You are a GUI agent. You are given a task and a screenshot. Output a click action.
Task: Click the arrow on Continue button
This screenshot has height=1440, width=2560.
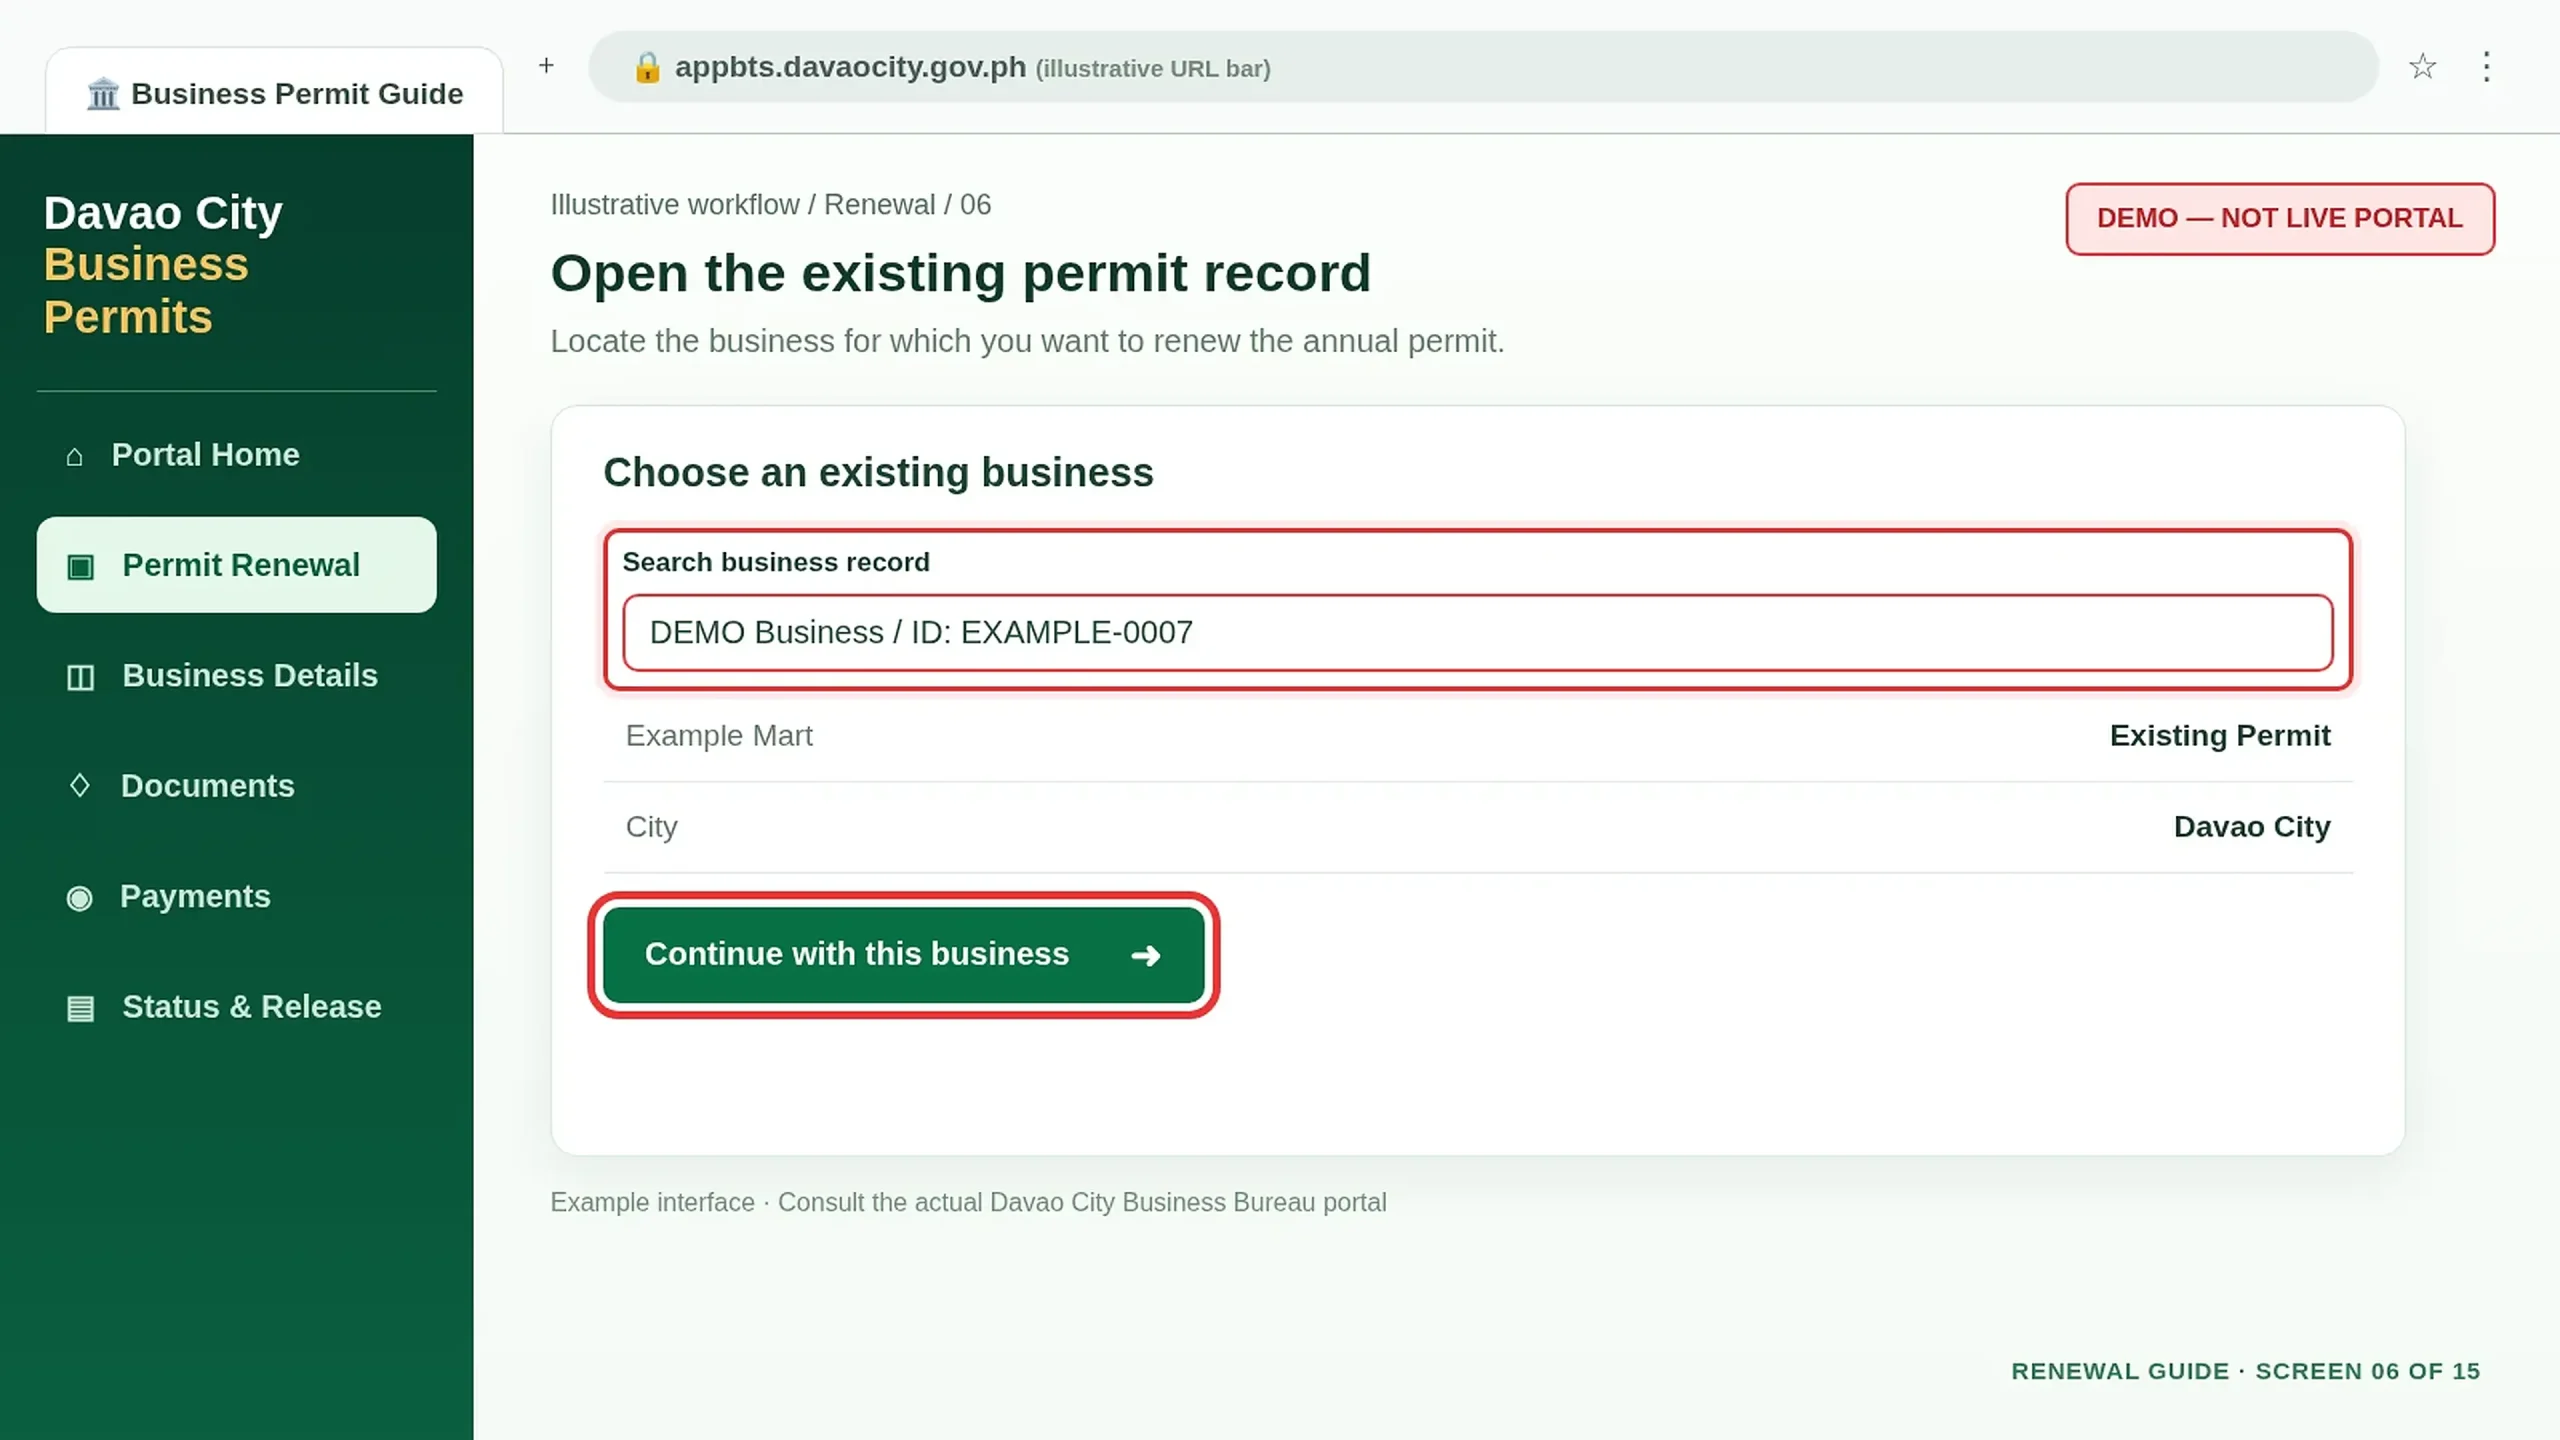pyautogui.click(x=1146, y=956)
